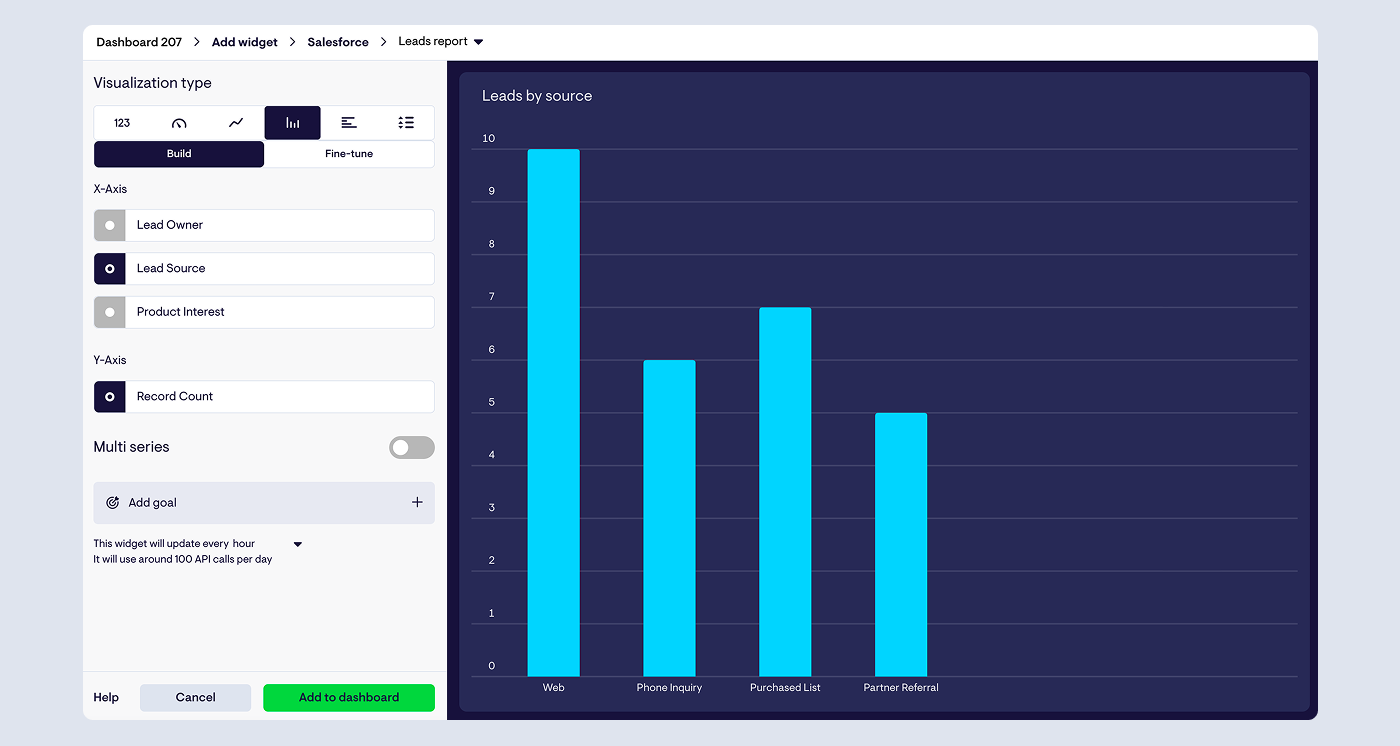Select the leaderboard list visualization icon
The width and height of the screenshot is (1400, 746).
coord(406,123)
